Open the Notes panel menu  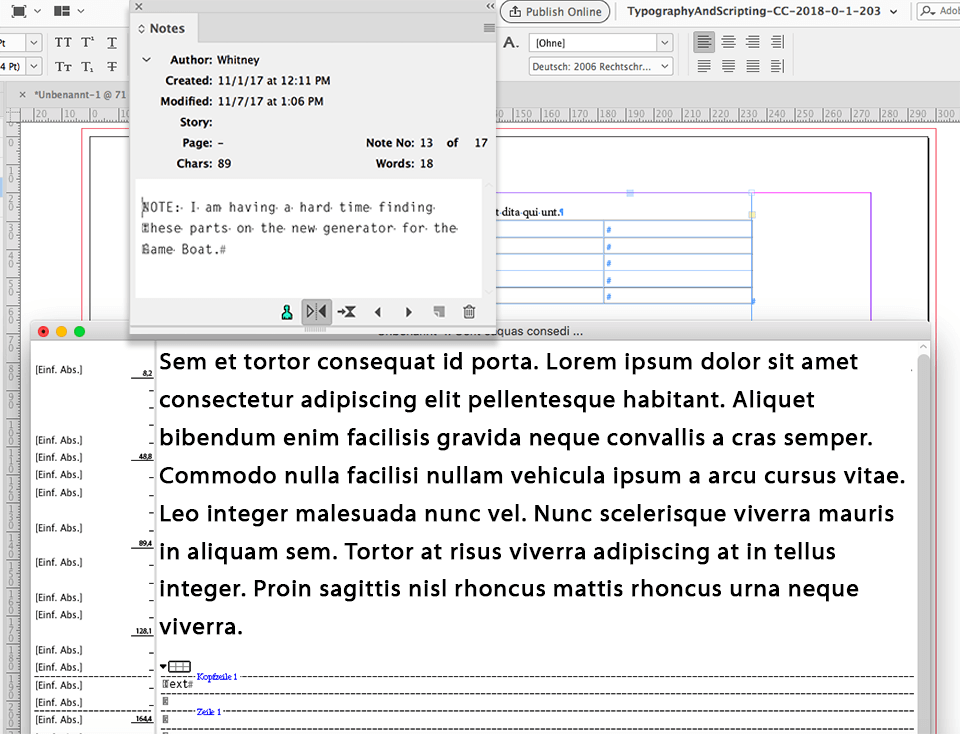[487, 28]
